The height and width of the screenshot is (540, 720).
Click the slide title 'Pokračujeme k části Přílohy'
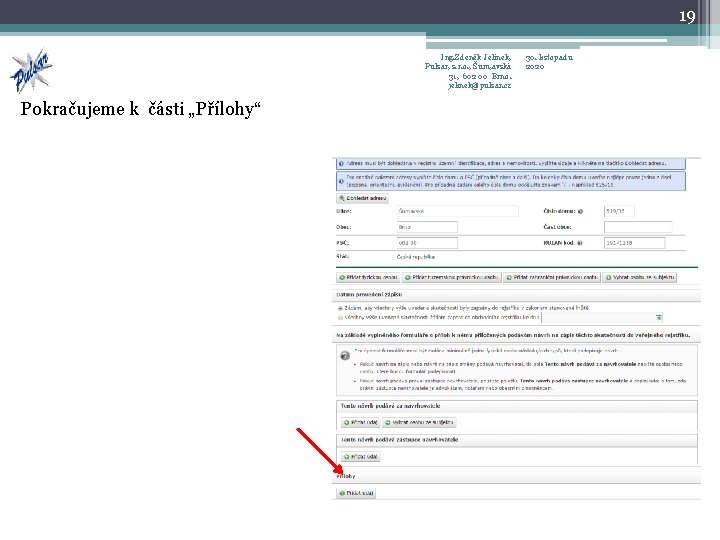pyautogui.click(x=141, y=109)
